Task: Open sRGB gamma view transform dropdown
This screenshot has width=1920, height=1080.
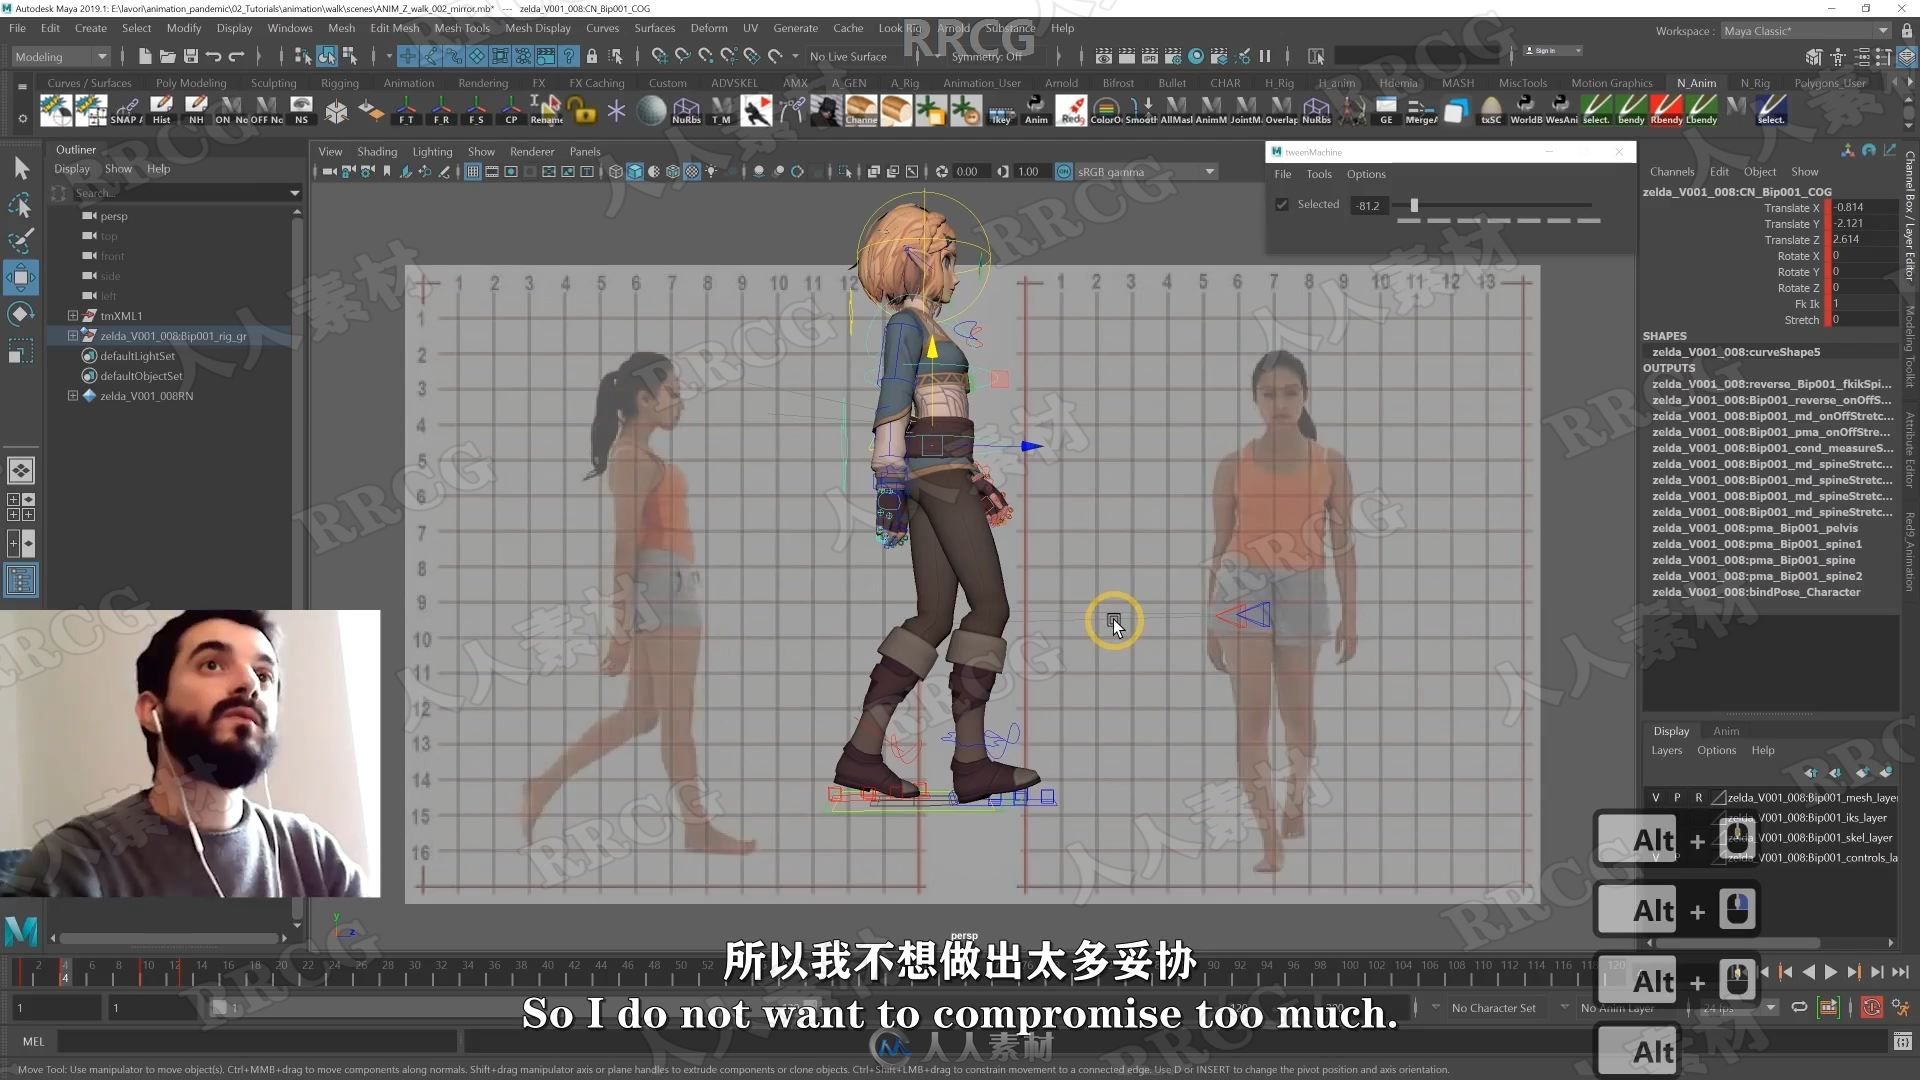Action: 1146,172
